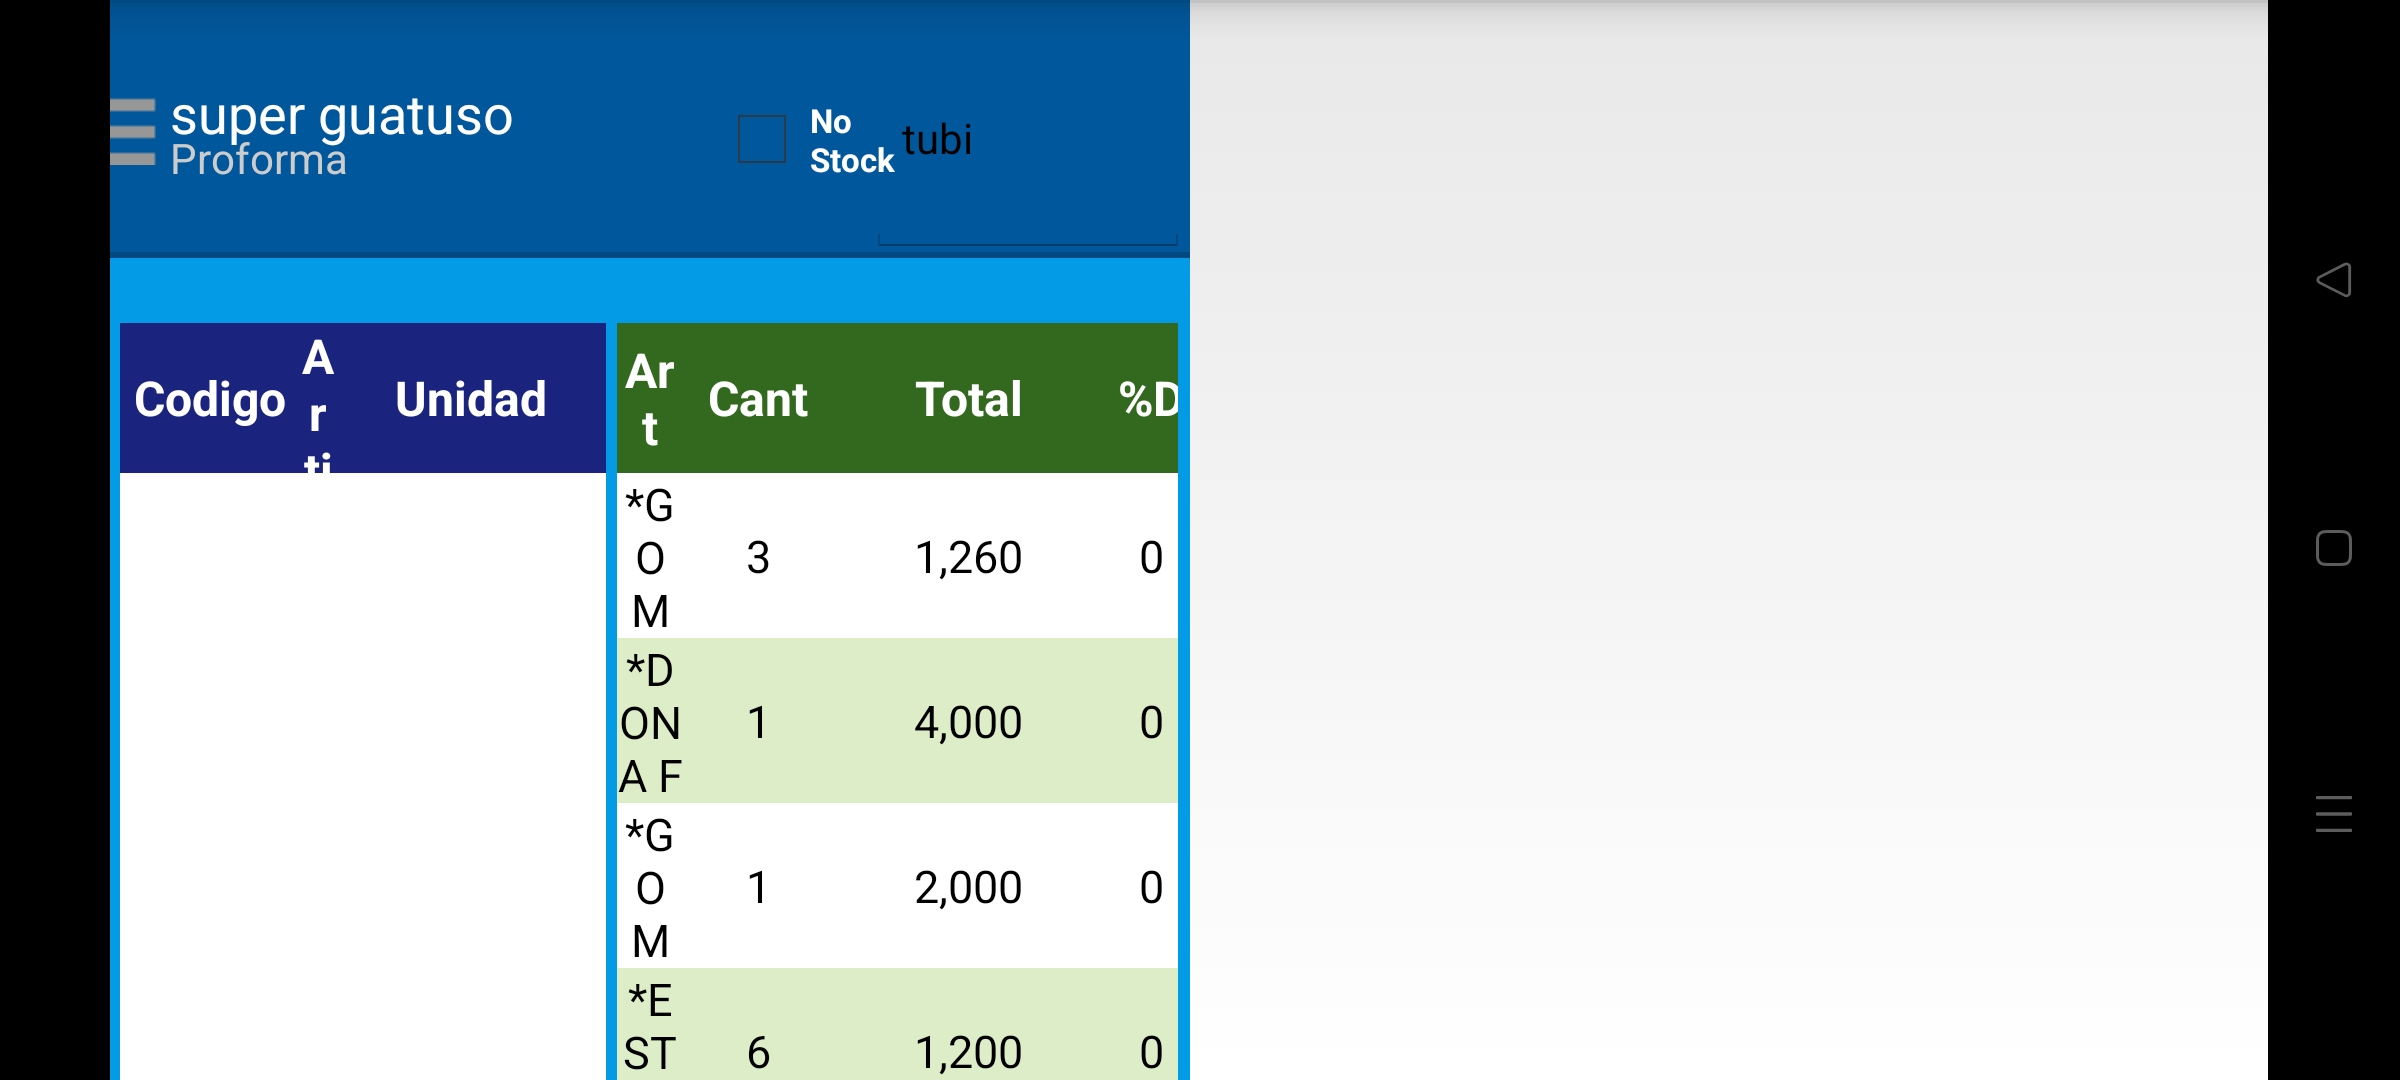Select the row with total 1,200
The height and width of the screenshot is (1080, 2400).
(x=968, y=1051)
